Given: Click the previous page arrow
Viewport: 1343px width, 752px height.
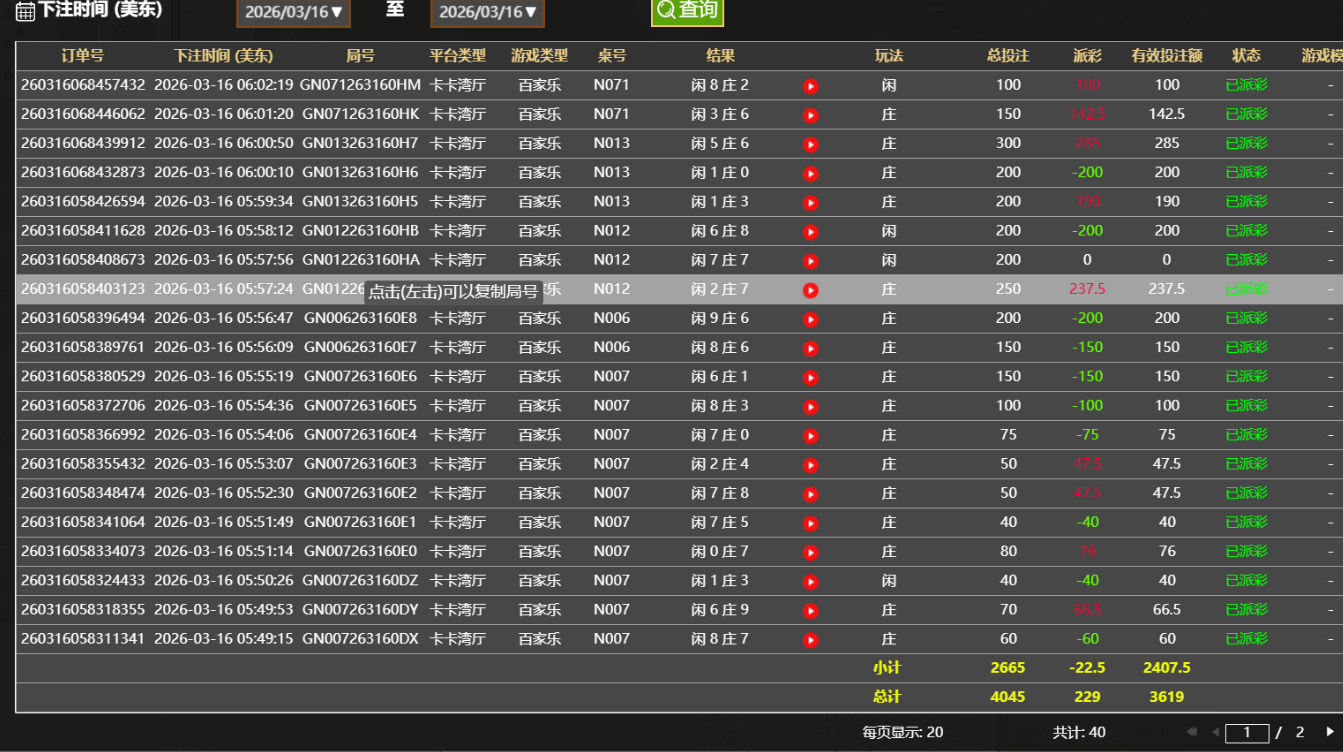Looking at the screenshot, I should [x=1214, y=733].
